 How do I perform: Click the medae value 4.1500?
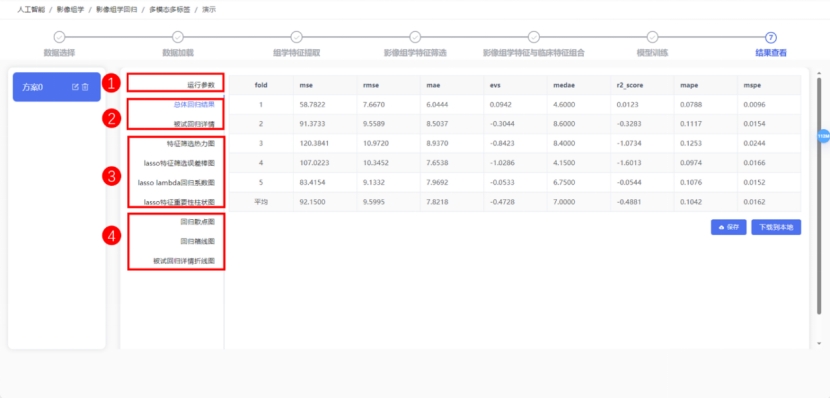tap(563, 163)
